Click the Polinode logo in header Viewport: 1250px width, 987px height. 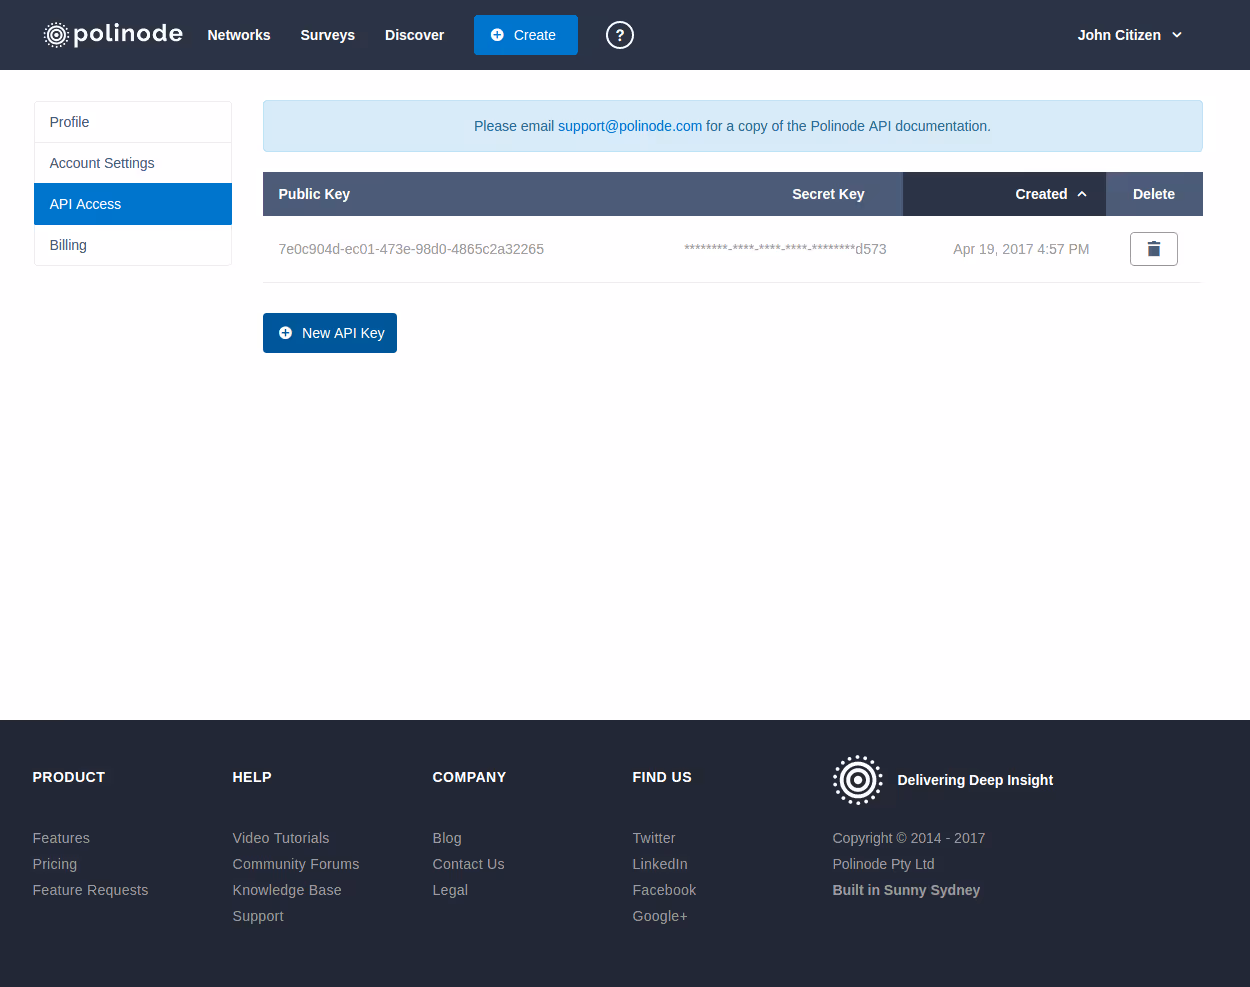tap(113, 35)
